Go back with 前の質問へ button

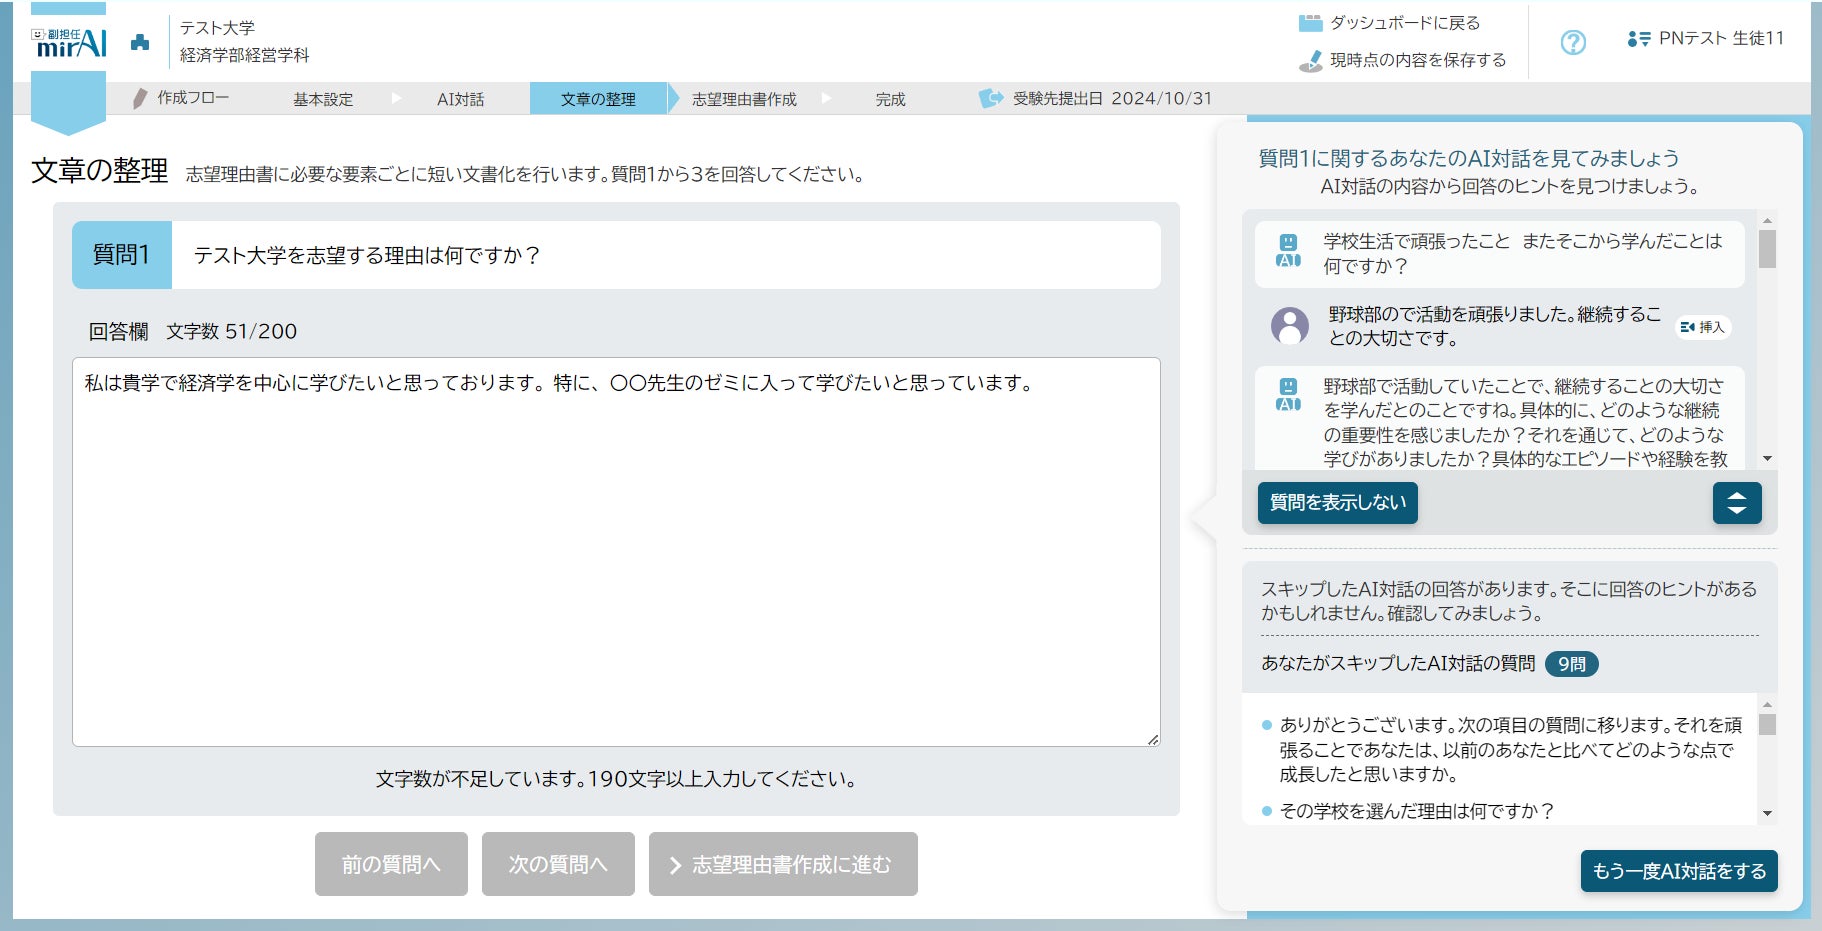tap(391, 864)
